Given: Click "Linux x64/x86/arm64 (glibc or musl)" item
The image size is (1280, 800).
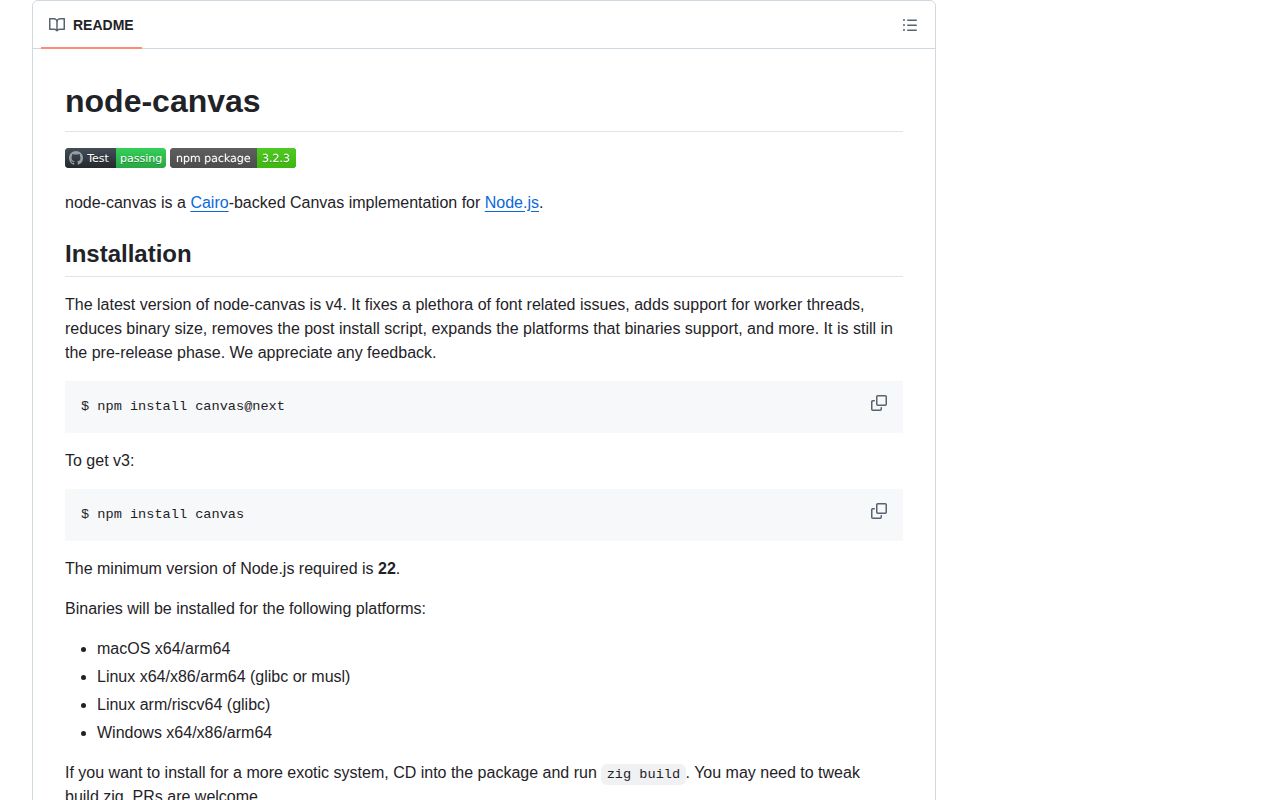Looking at the screenshot, I should [224, 676].
